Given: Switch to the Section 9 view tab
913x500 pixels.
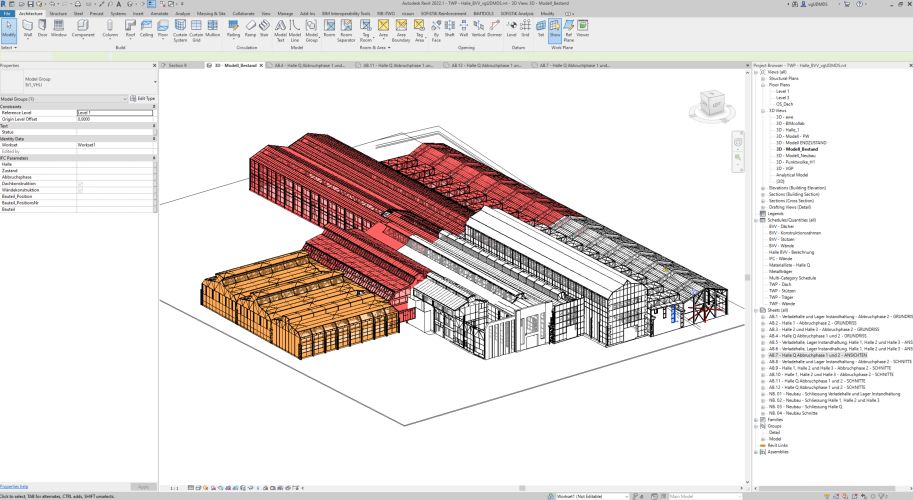Looking at the screenshot, I should point(177,64).
